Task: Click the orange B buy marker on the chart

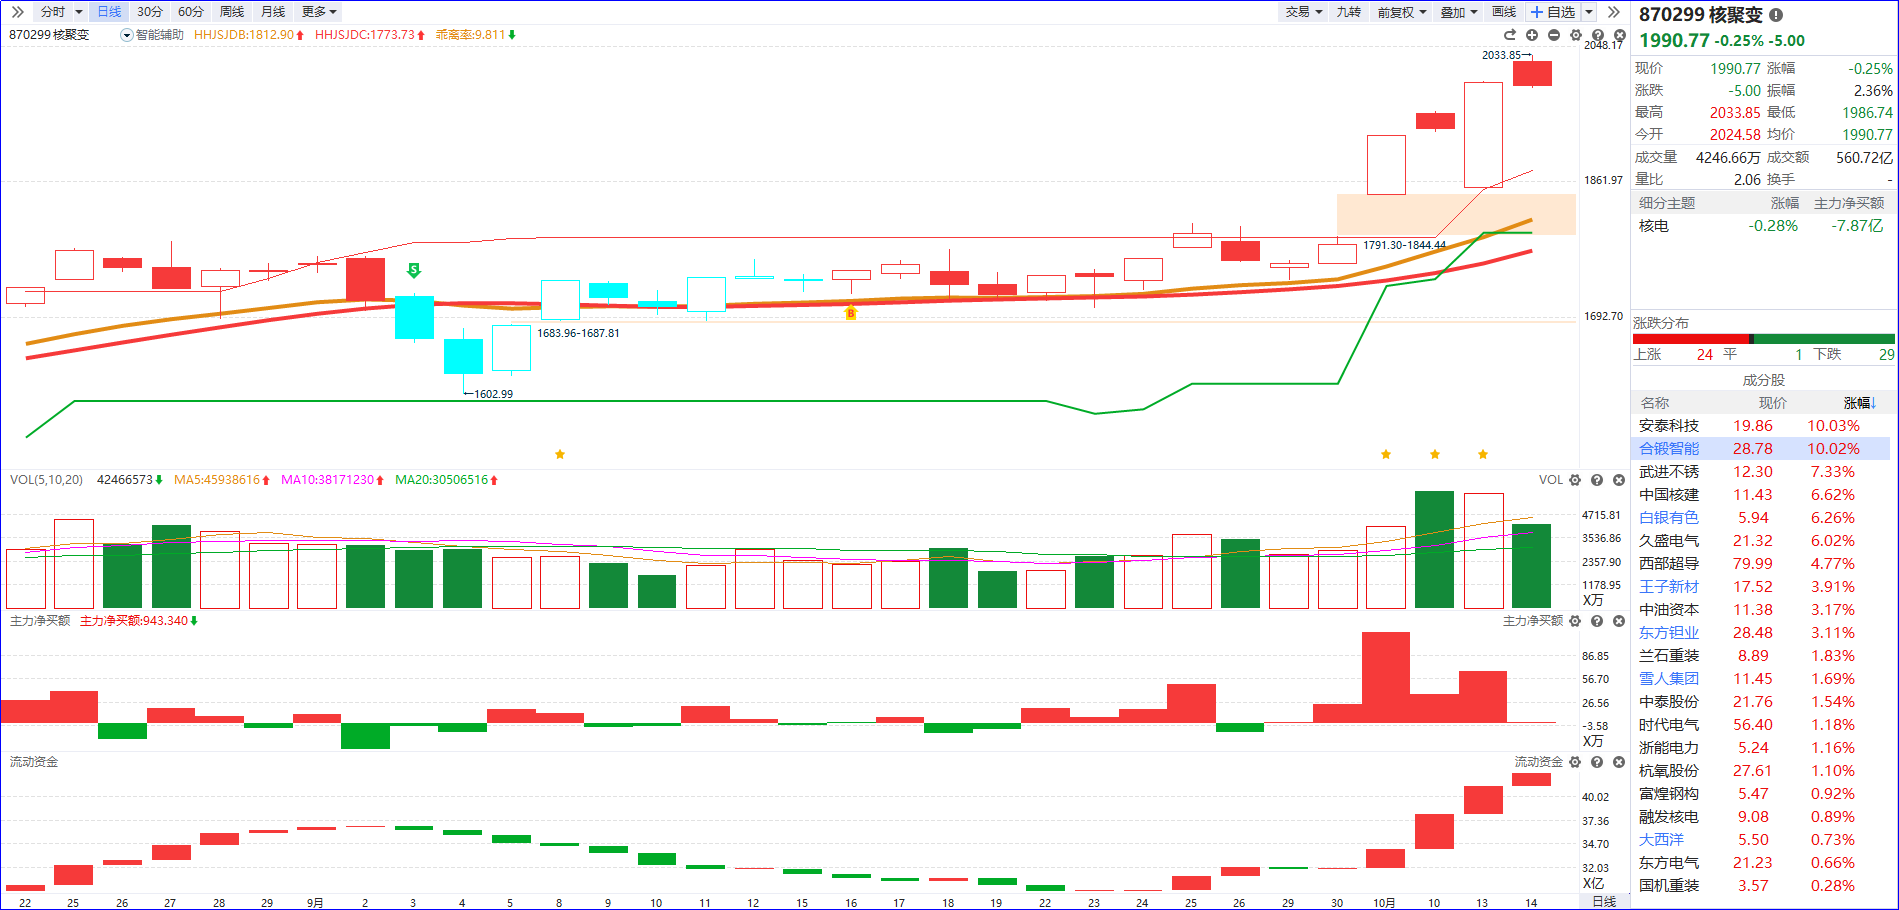Action: (x=851, y=314)
